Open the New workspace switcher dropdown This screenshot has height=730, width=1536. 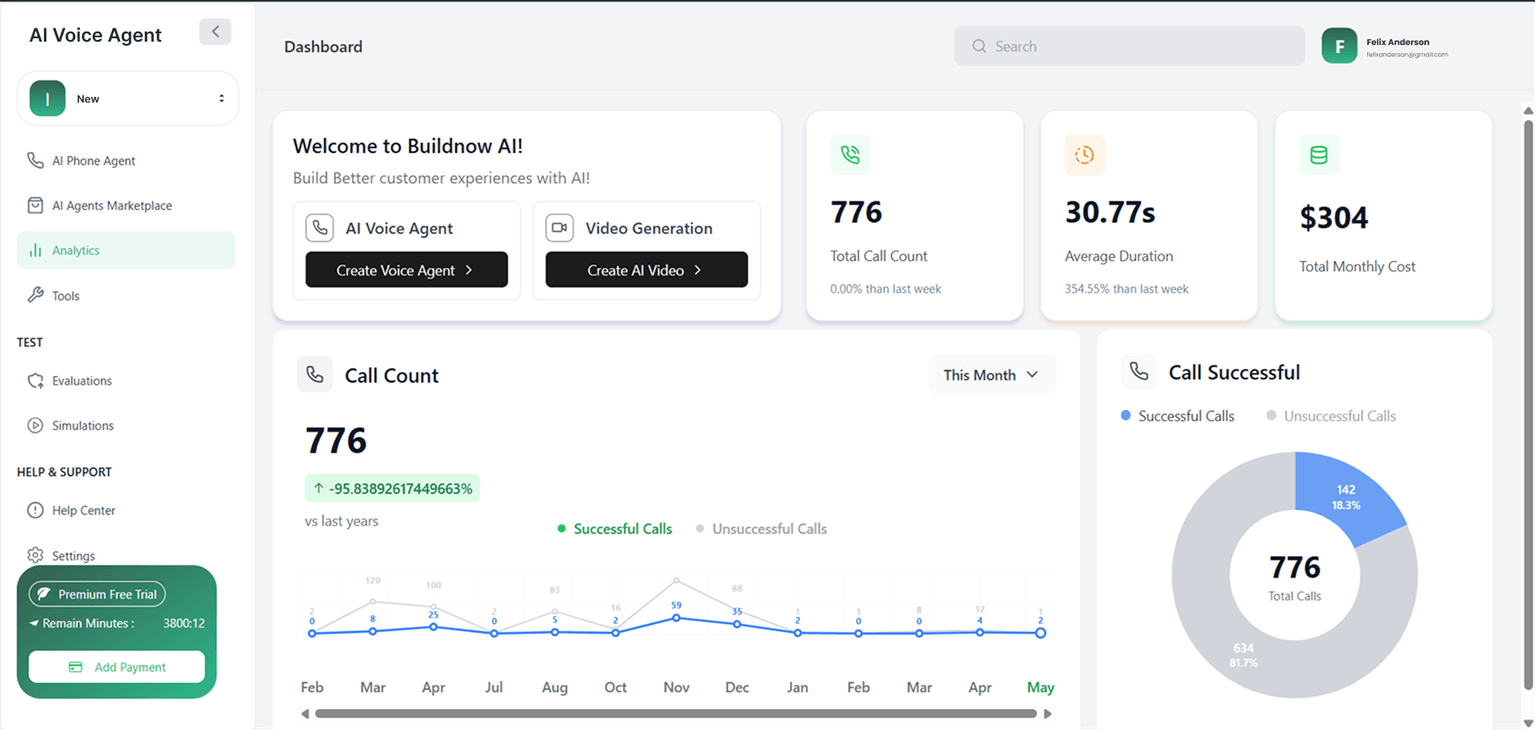[x=128, y=99]
